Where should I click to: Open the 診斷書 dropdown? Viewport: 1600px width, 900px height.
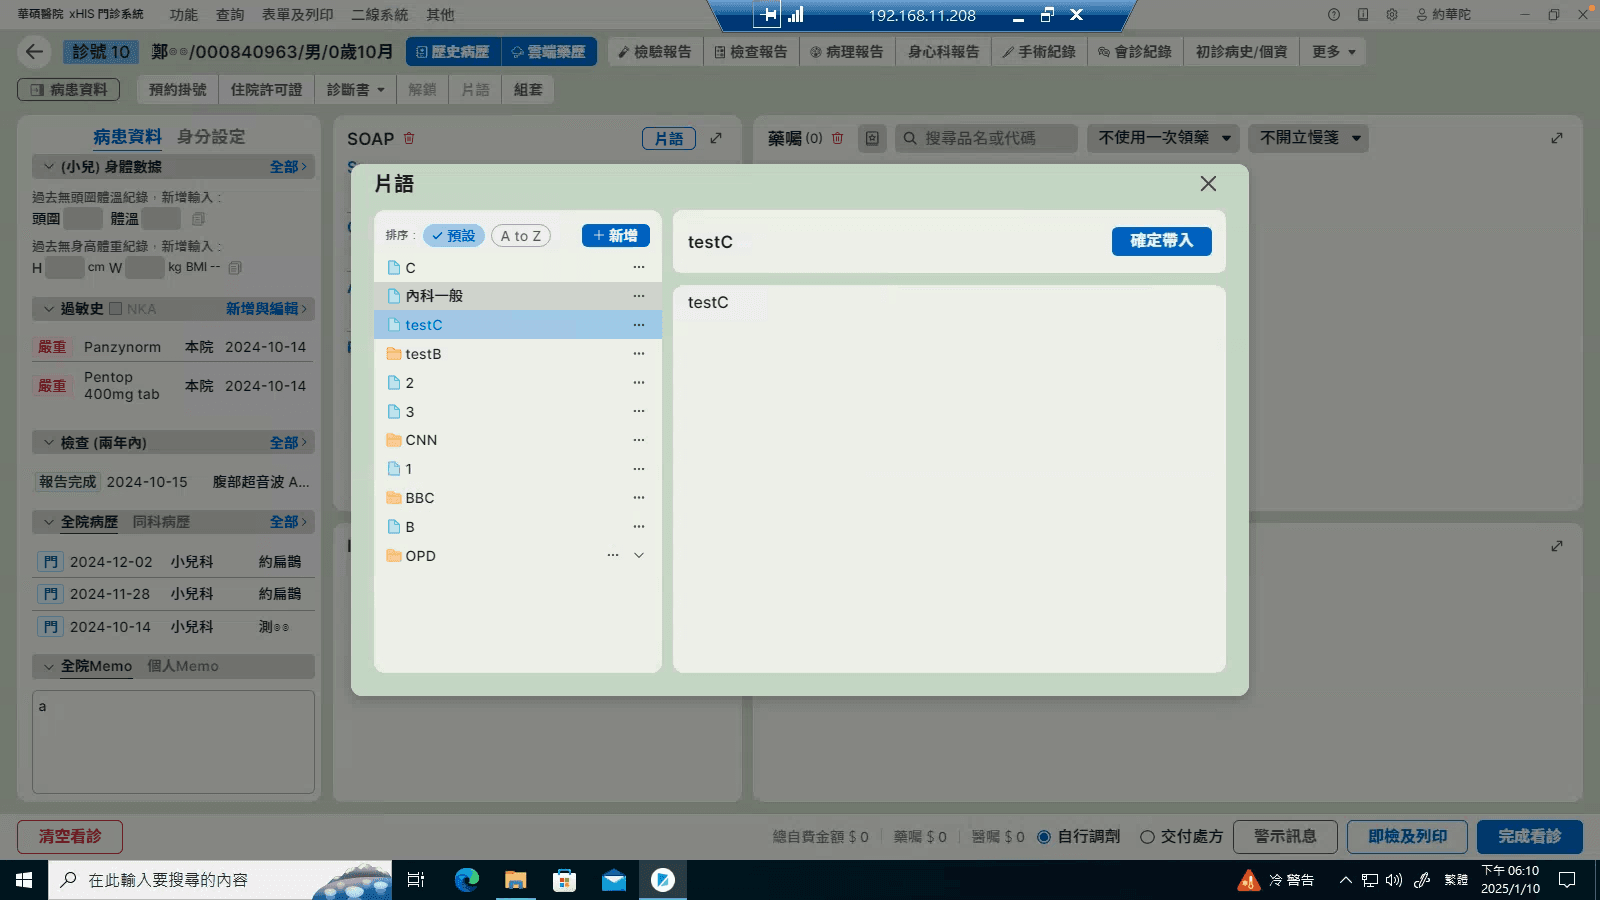coord(355,90)
